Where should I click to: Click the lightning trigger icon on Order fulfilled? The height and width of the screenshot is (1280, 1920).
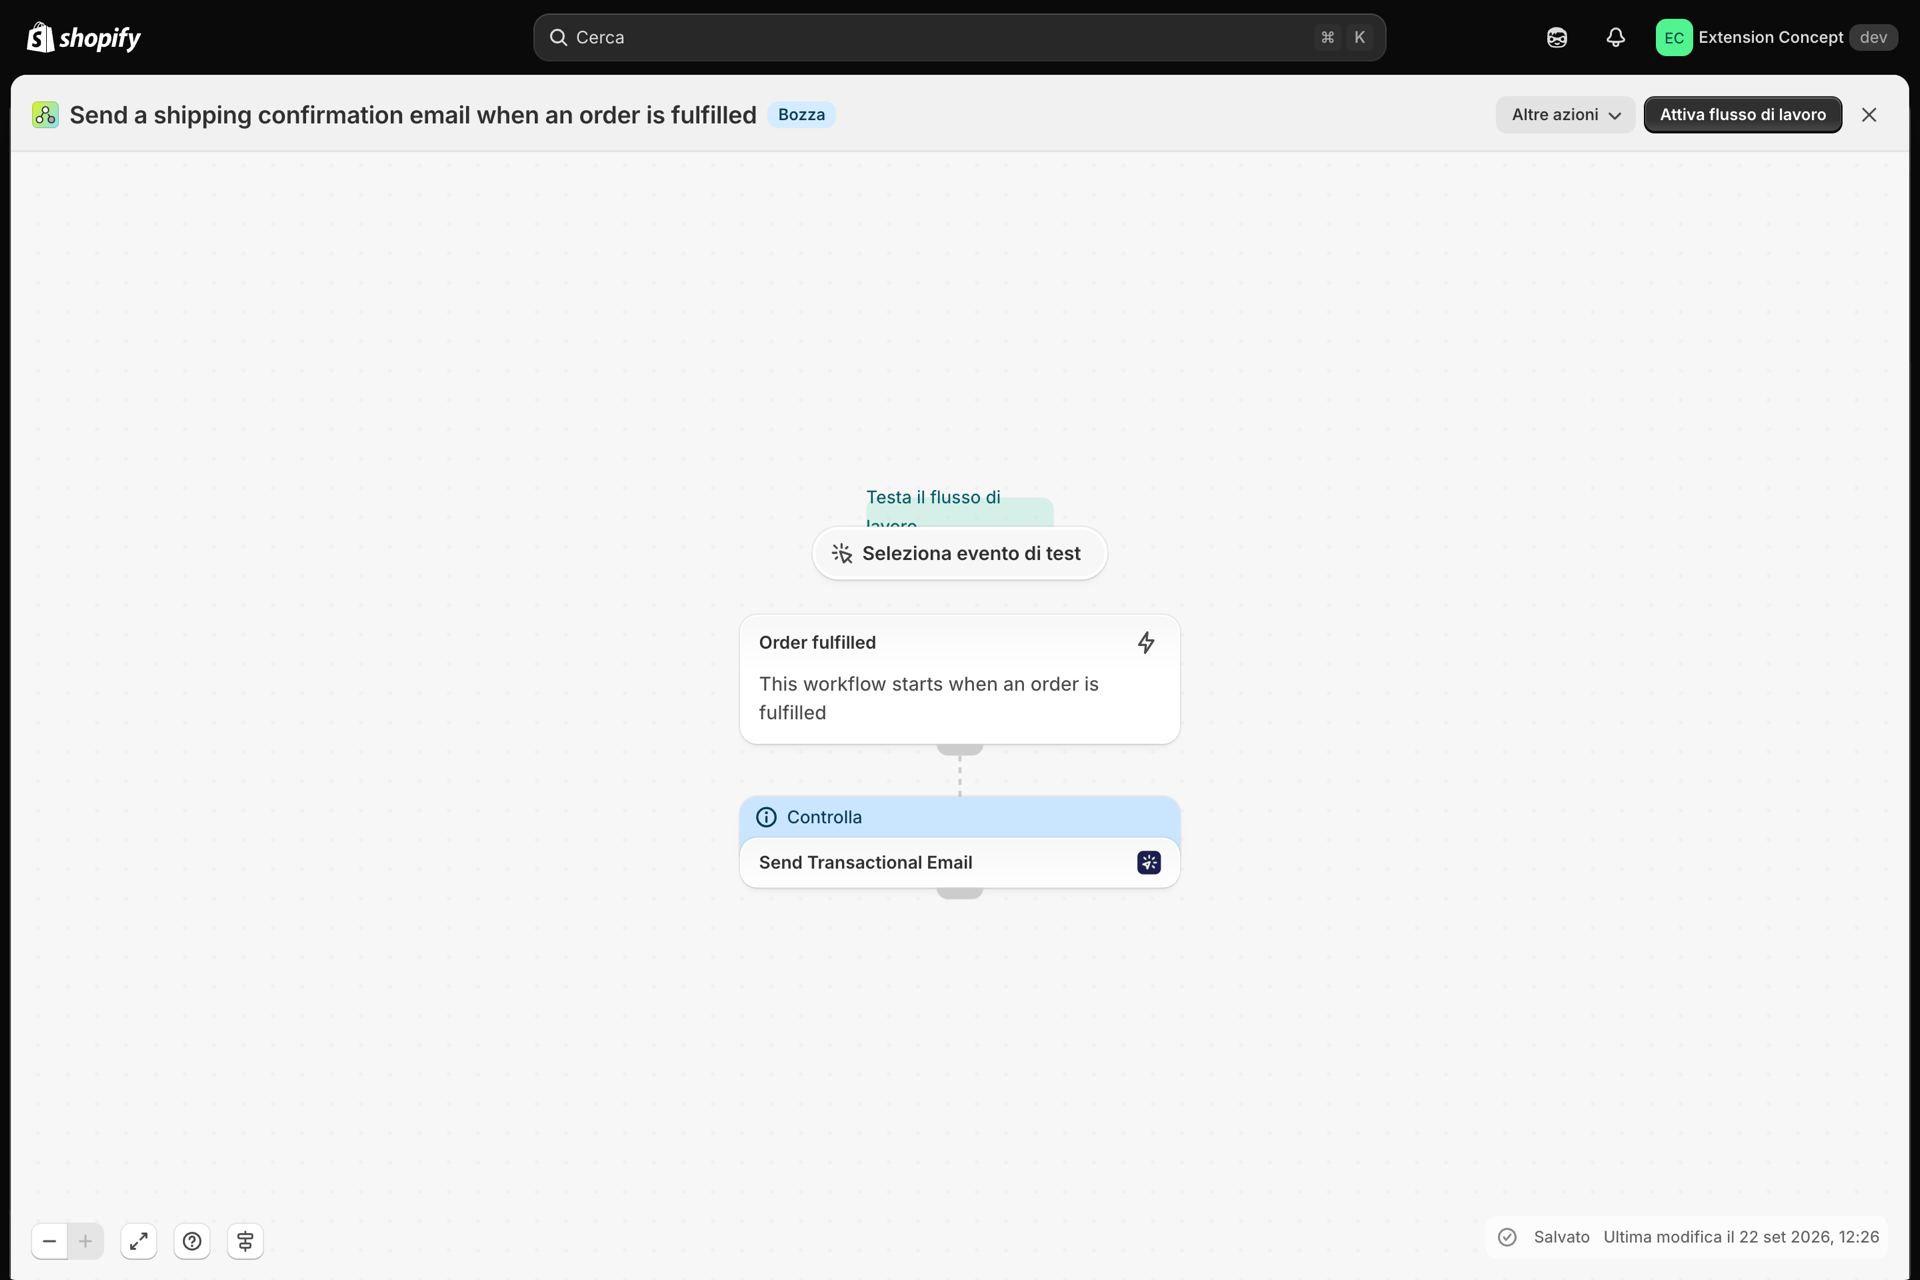1146,642
